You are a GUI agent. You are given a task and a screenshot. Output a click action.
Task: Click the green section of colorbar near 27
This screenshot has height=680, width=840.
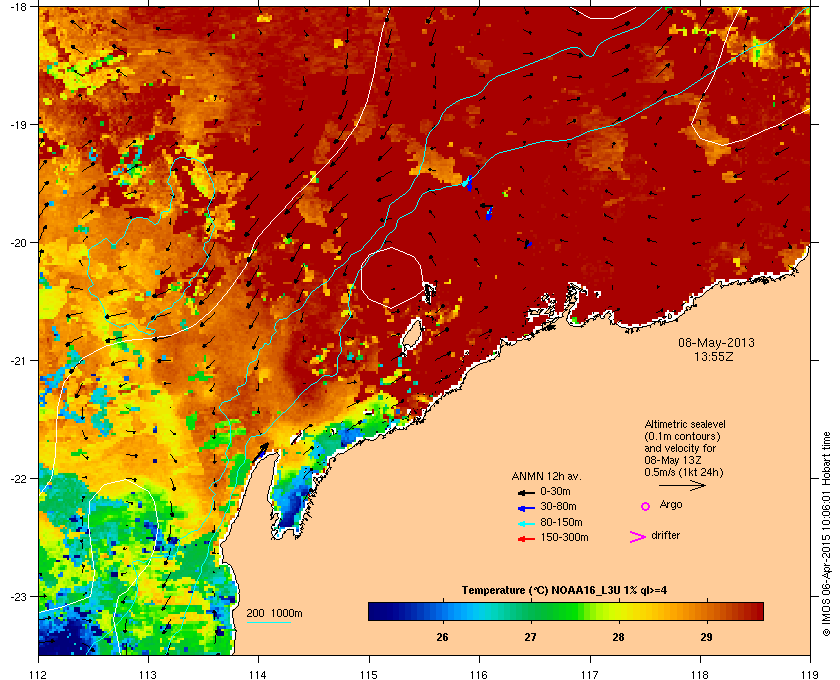[530, 611]
